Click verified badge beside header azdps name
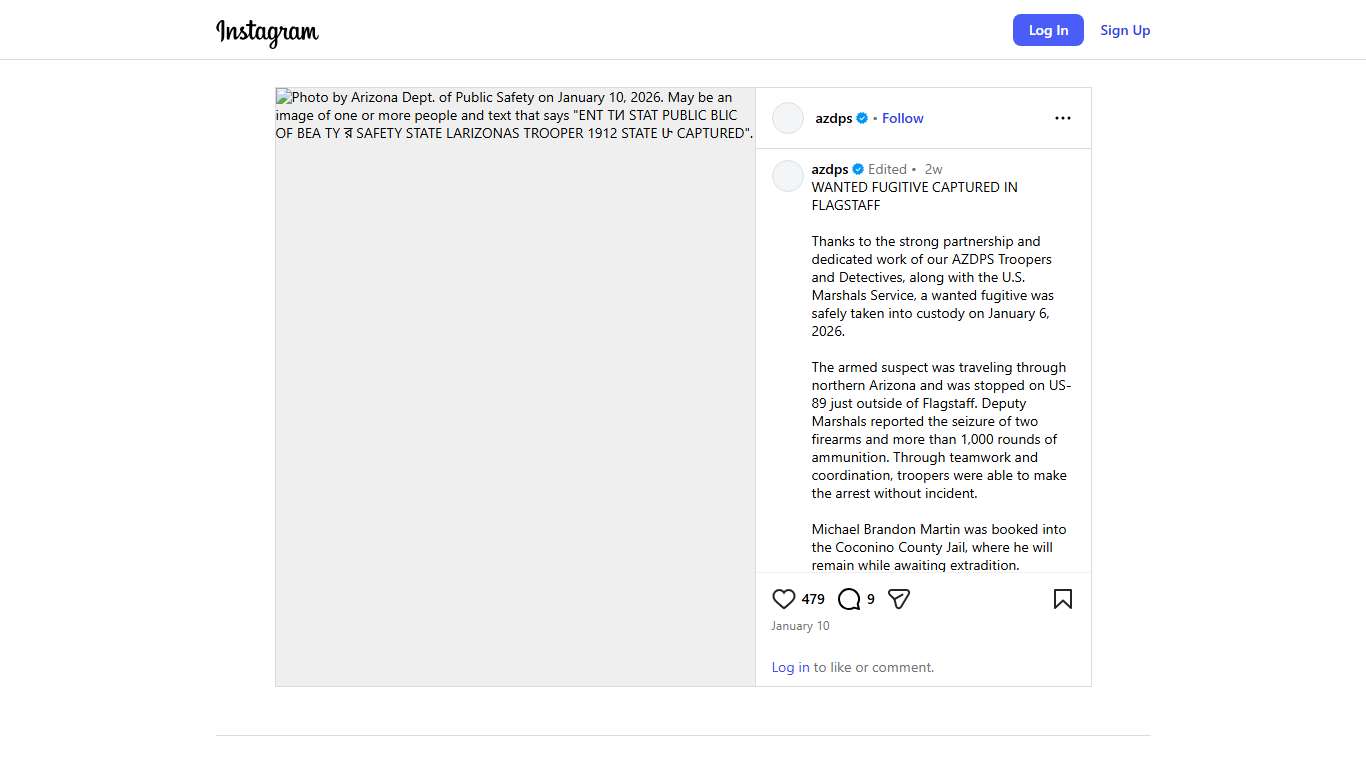Viewport: 1366px width, 768px height. pos(862,118)
